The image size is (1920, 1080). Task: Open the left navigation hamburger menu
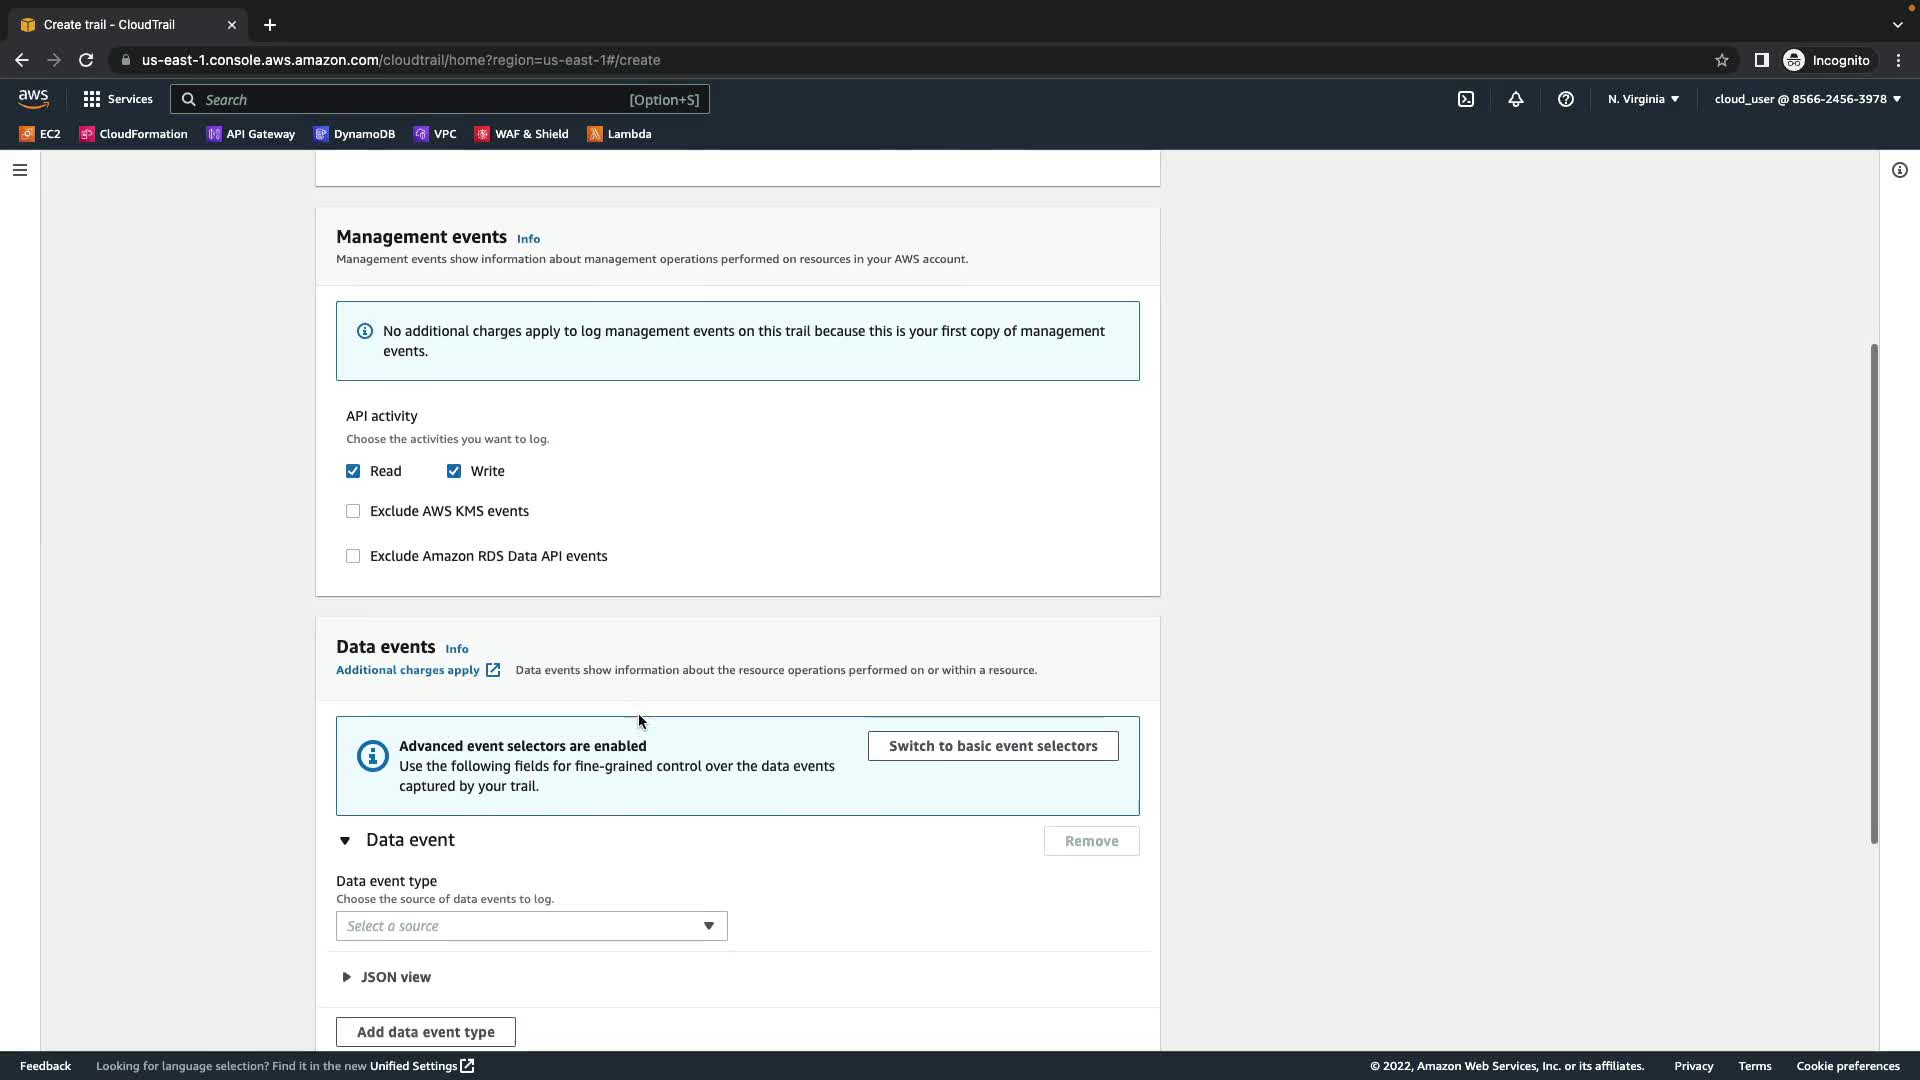[19, 170]
